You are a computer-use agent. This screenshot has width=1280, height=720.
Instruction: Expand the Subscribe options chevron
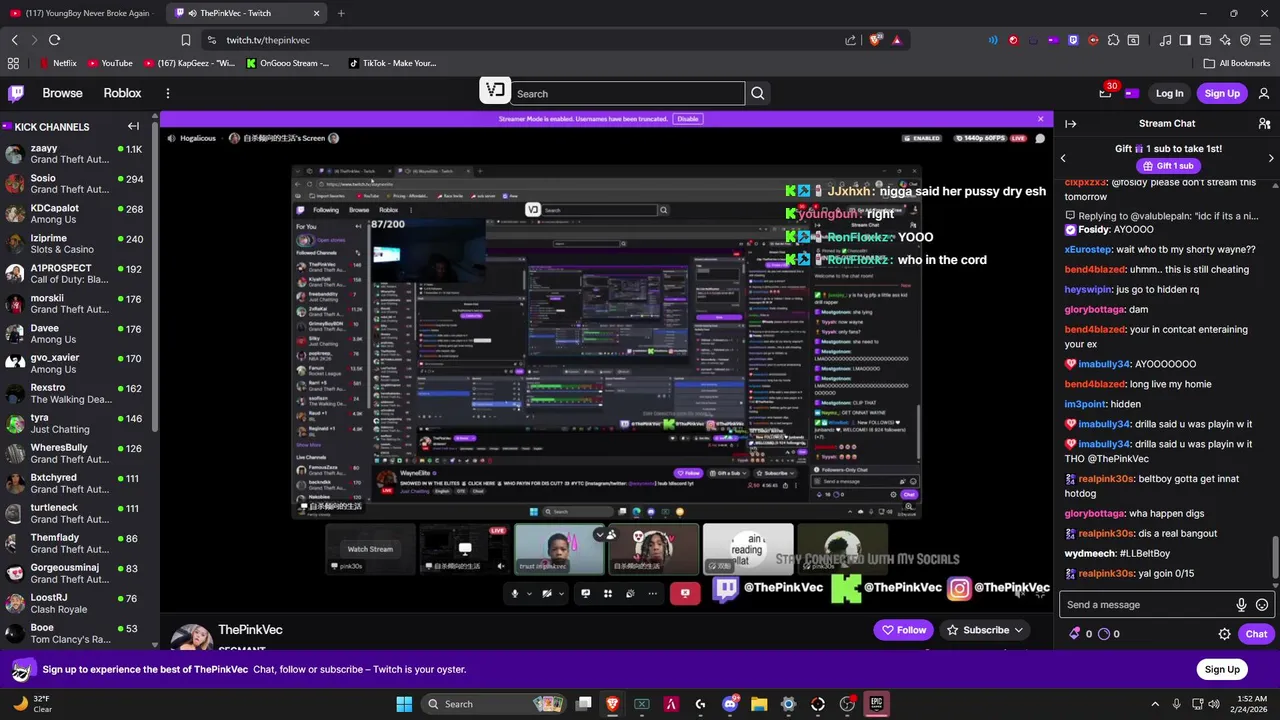1018,630
